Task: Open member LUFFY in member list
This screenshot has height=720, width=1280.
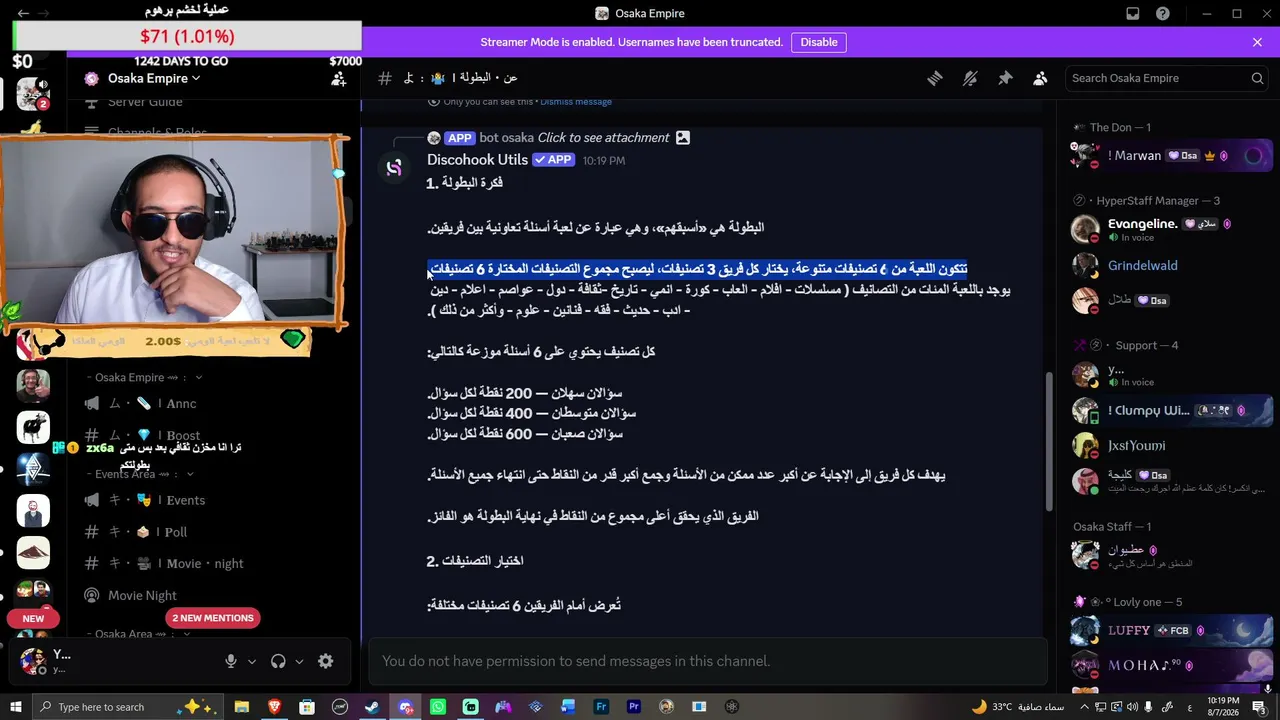Action: pyautogui.click(x=1171, y=631)
